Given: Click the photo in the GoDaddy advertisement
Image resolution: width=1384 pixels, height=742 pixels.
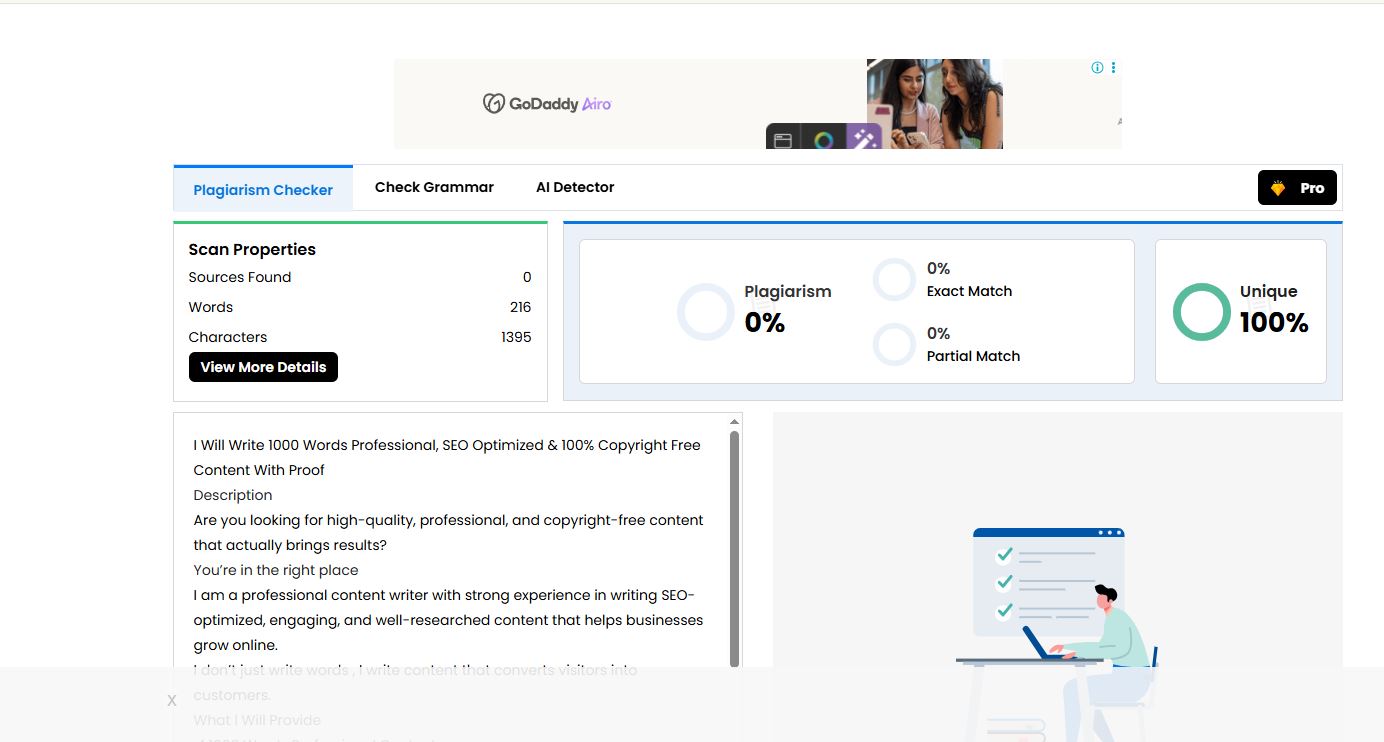Looking at the screenshot, I should point(934,103).
